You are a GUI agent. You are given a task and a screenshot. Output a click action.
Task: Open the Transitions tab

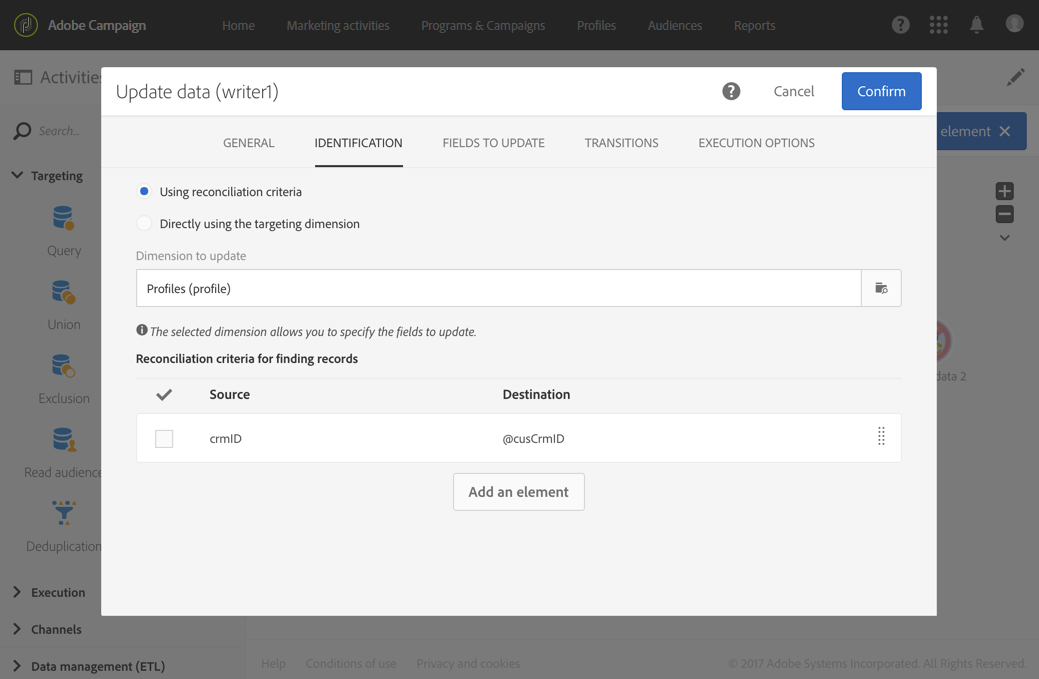click(x=621, y=143)
